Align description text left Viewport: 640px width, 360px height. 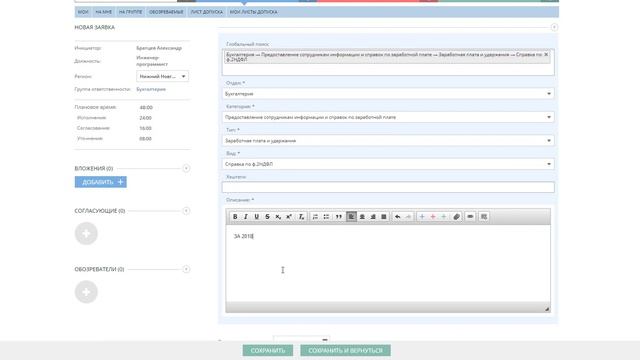point(351,217)
